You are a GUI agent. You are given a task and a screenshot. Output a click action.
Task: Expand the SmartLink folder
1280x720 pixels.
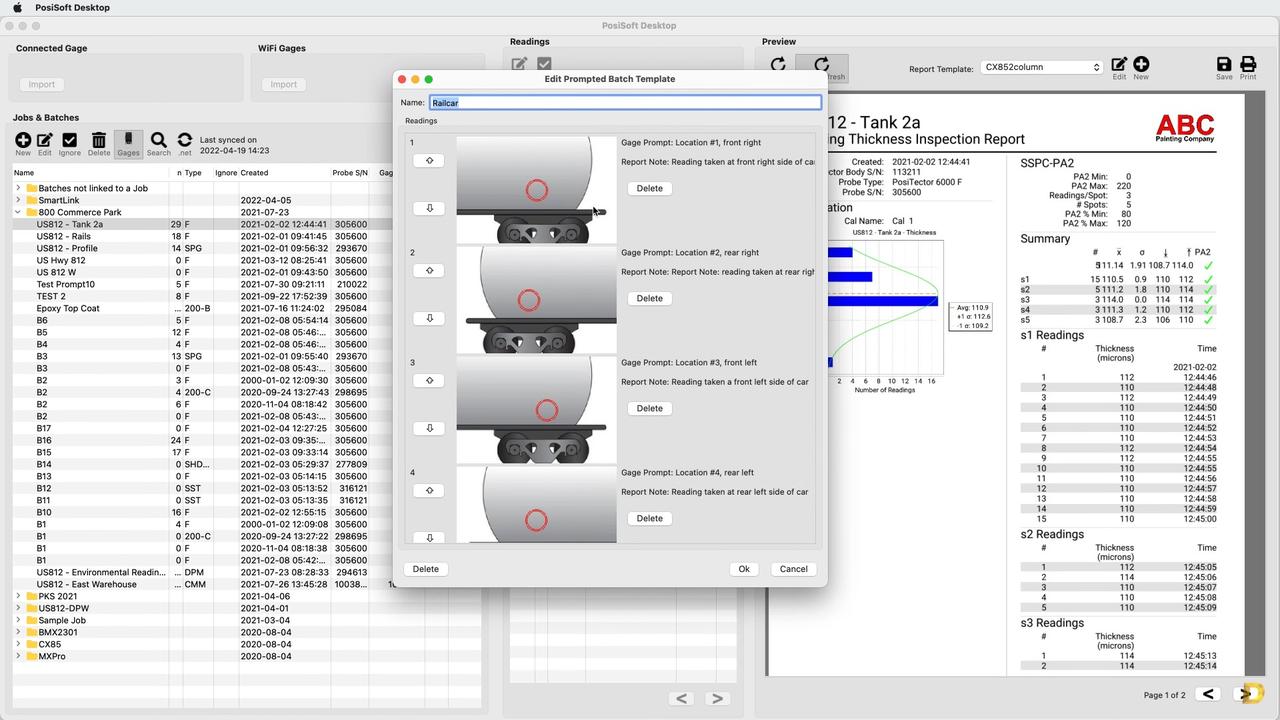point(18,200)
